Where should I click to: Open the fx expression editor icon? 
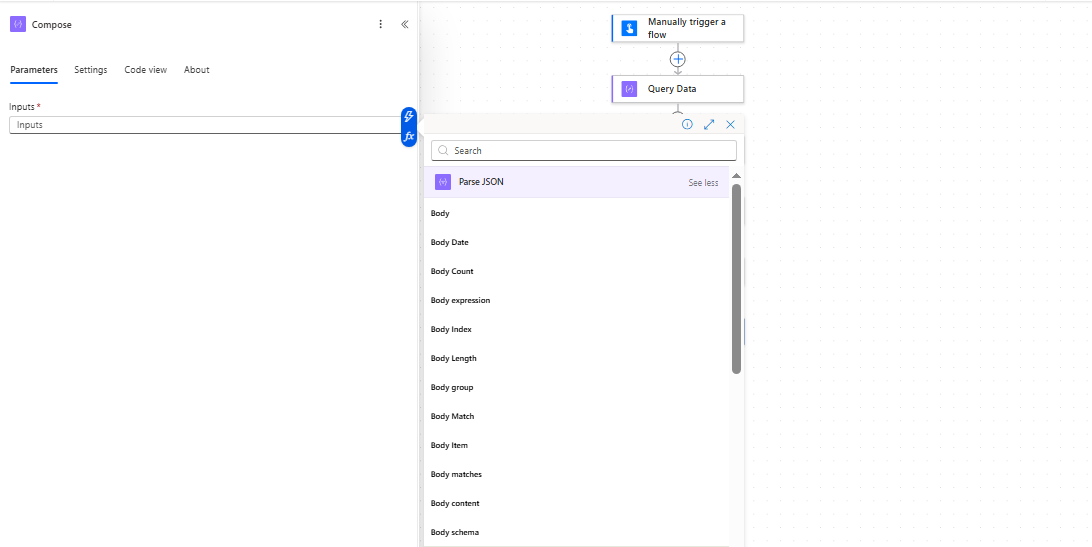[409, 136]
